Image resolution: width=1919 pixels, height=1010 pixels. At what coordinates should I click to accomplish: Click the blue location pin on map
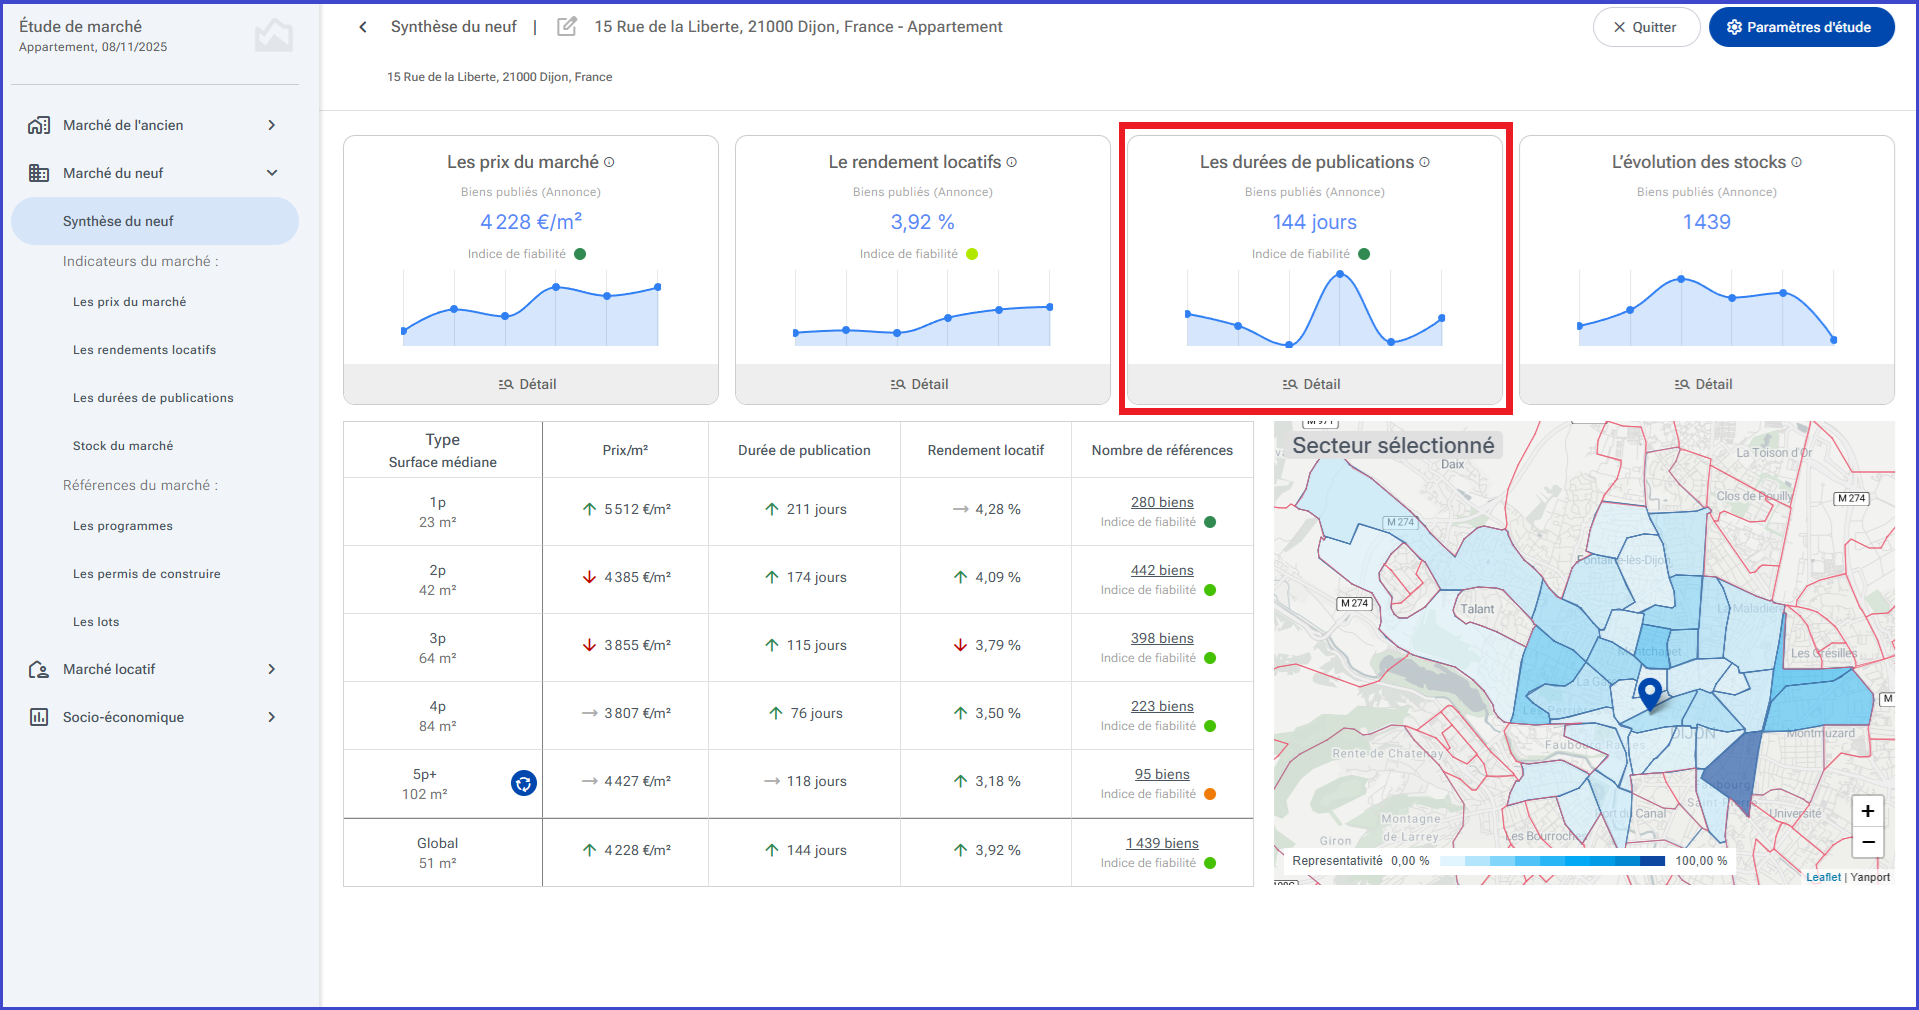pyautogui.click(x=1650, y=692)
